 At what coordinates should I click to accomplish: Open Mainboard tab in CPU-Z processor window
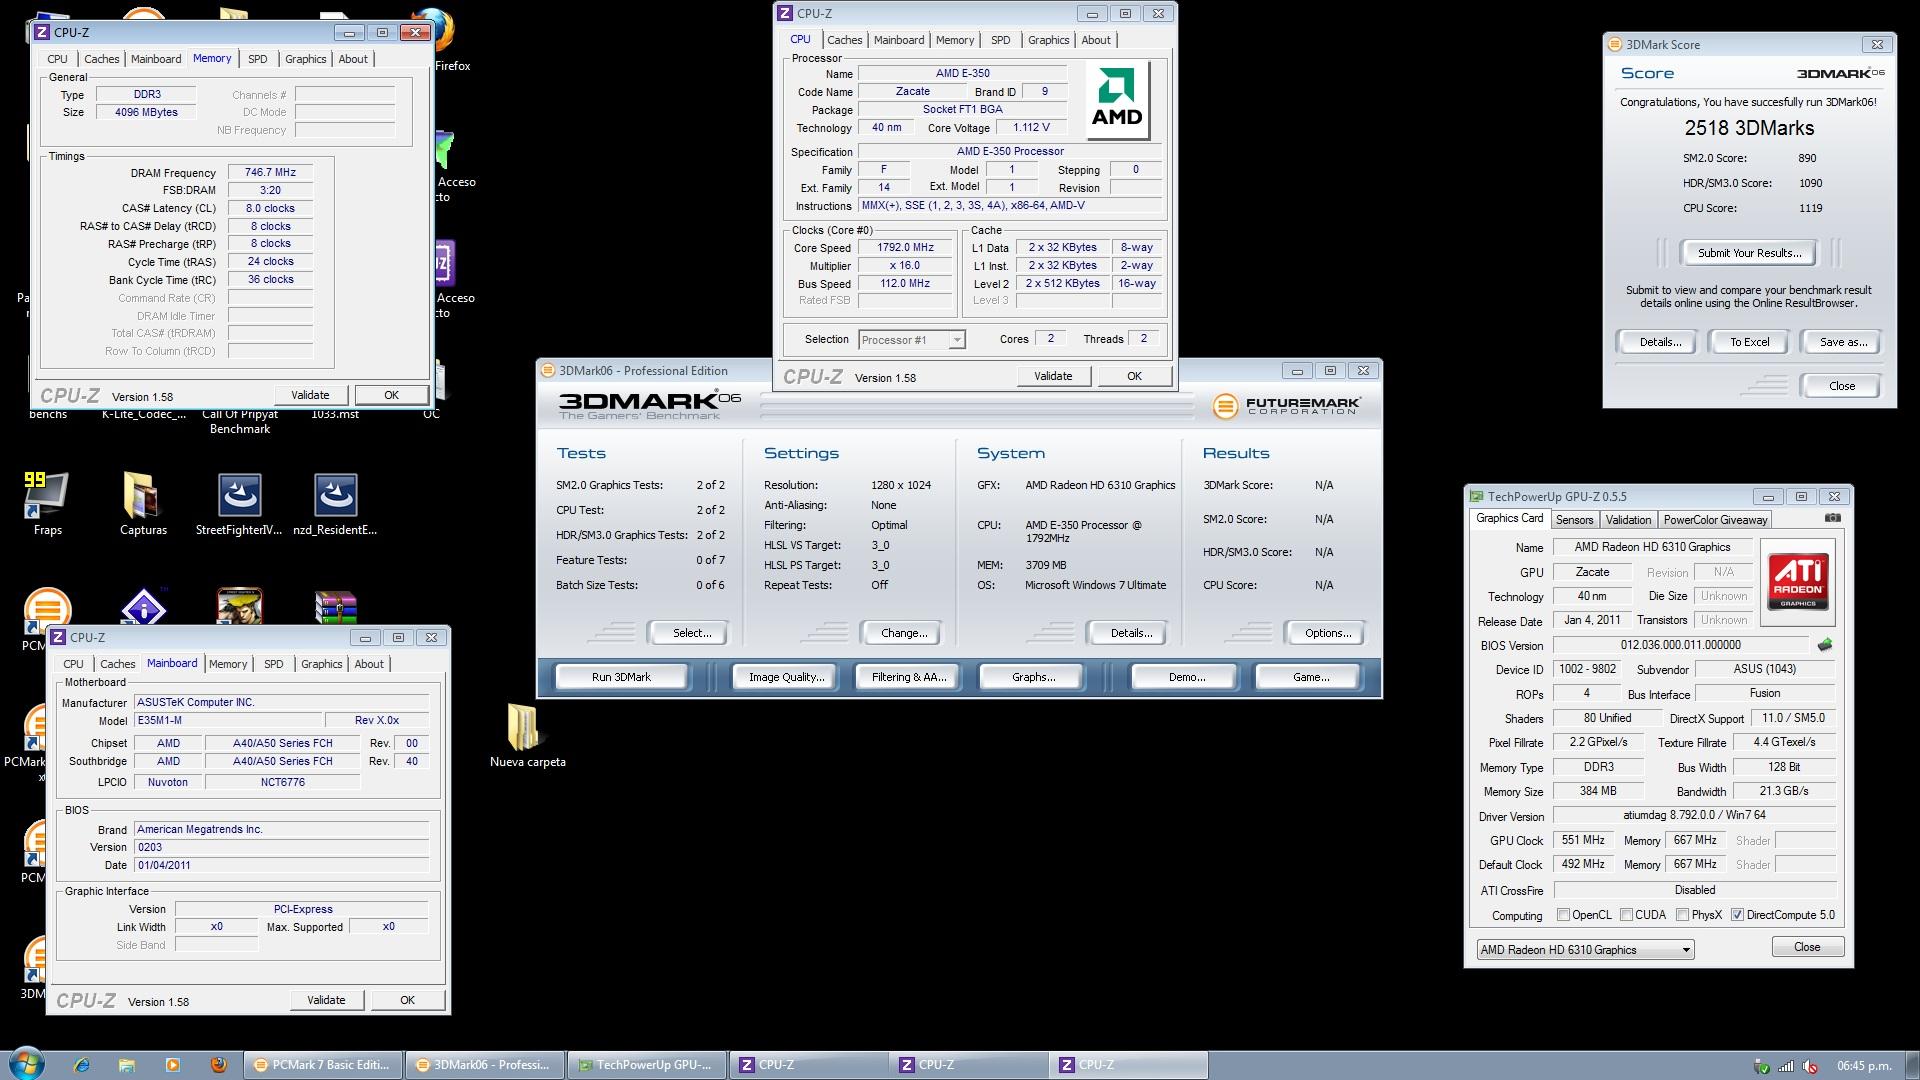coord(898,40)
